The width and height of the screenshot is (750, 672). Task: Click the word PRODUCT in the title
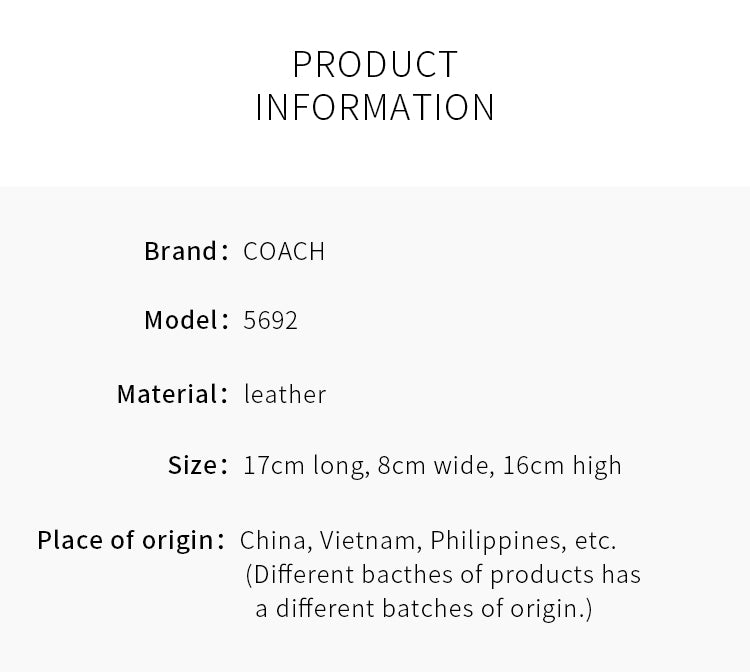375,64
